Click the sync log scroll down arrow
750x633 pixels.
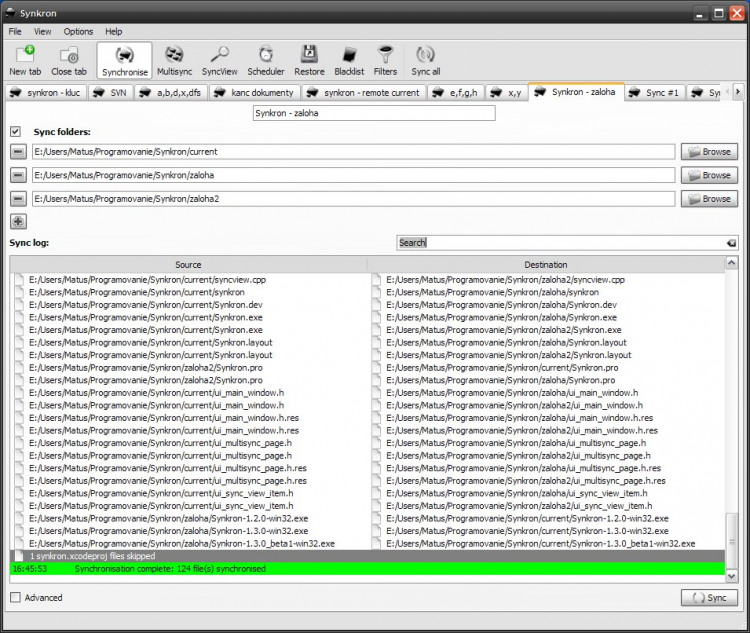(x=731, y=577)
